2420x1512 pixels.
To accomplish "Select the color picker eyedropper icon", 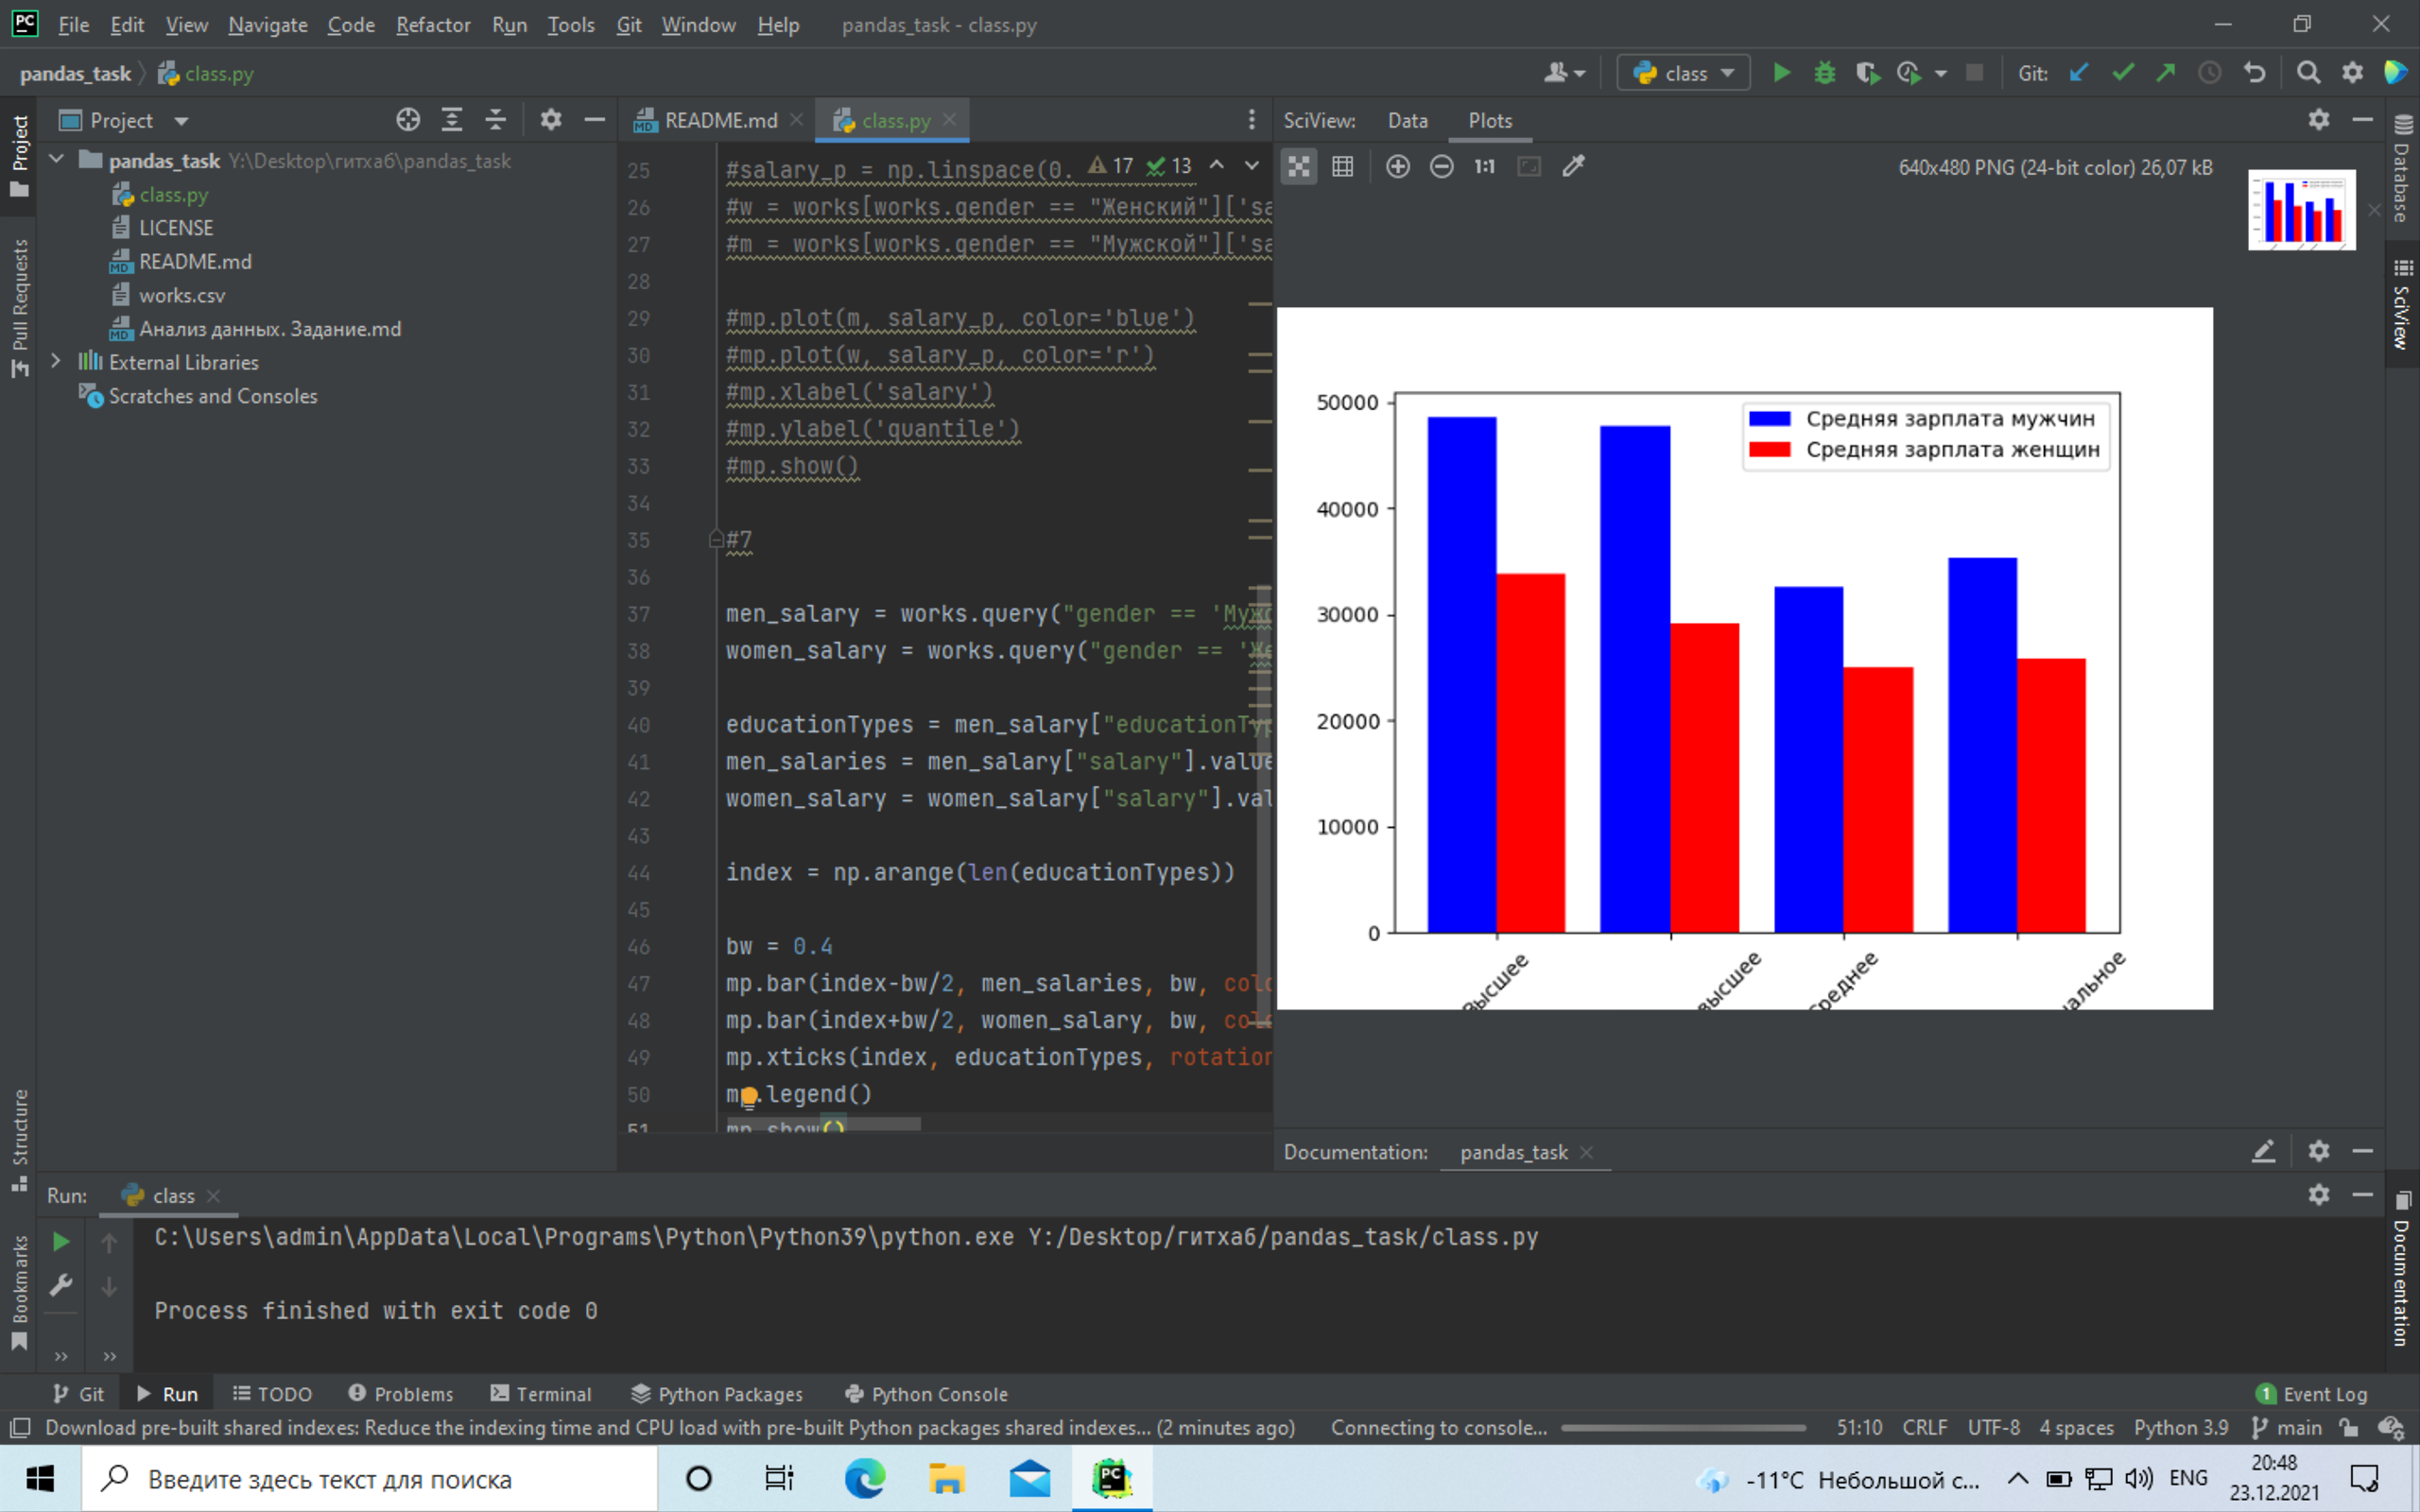I will click(x=1573, y=166).
